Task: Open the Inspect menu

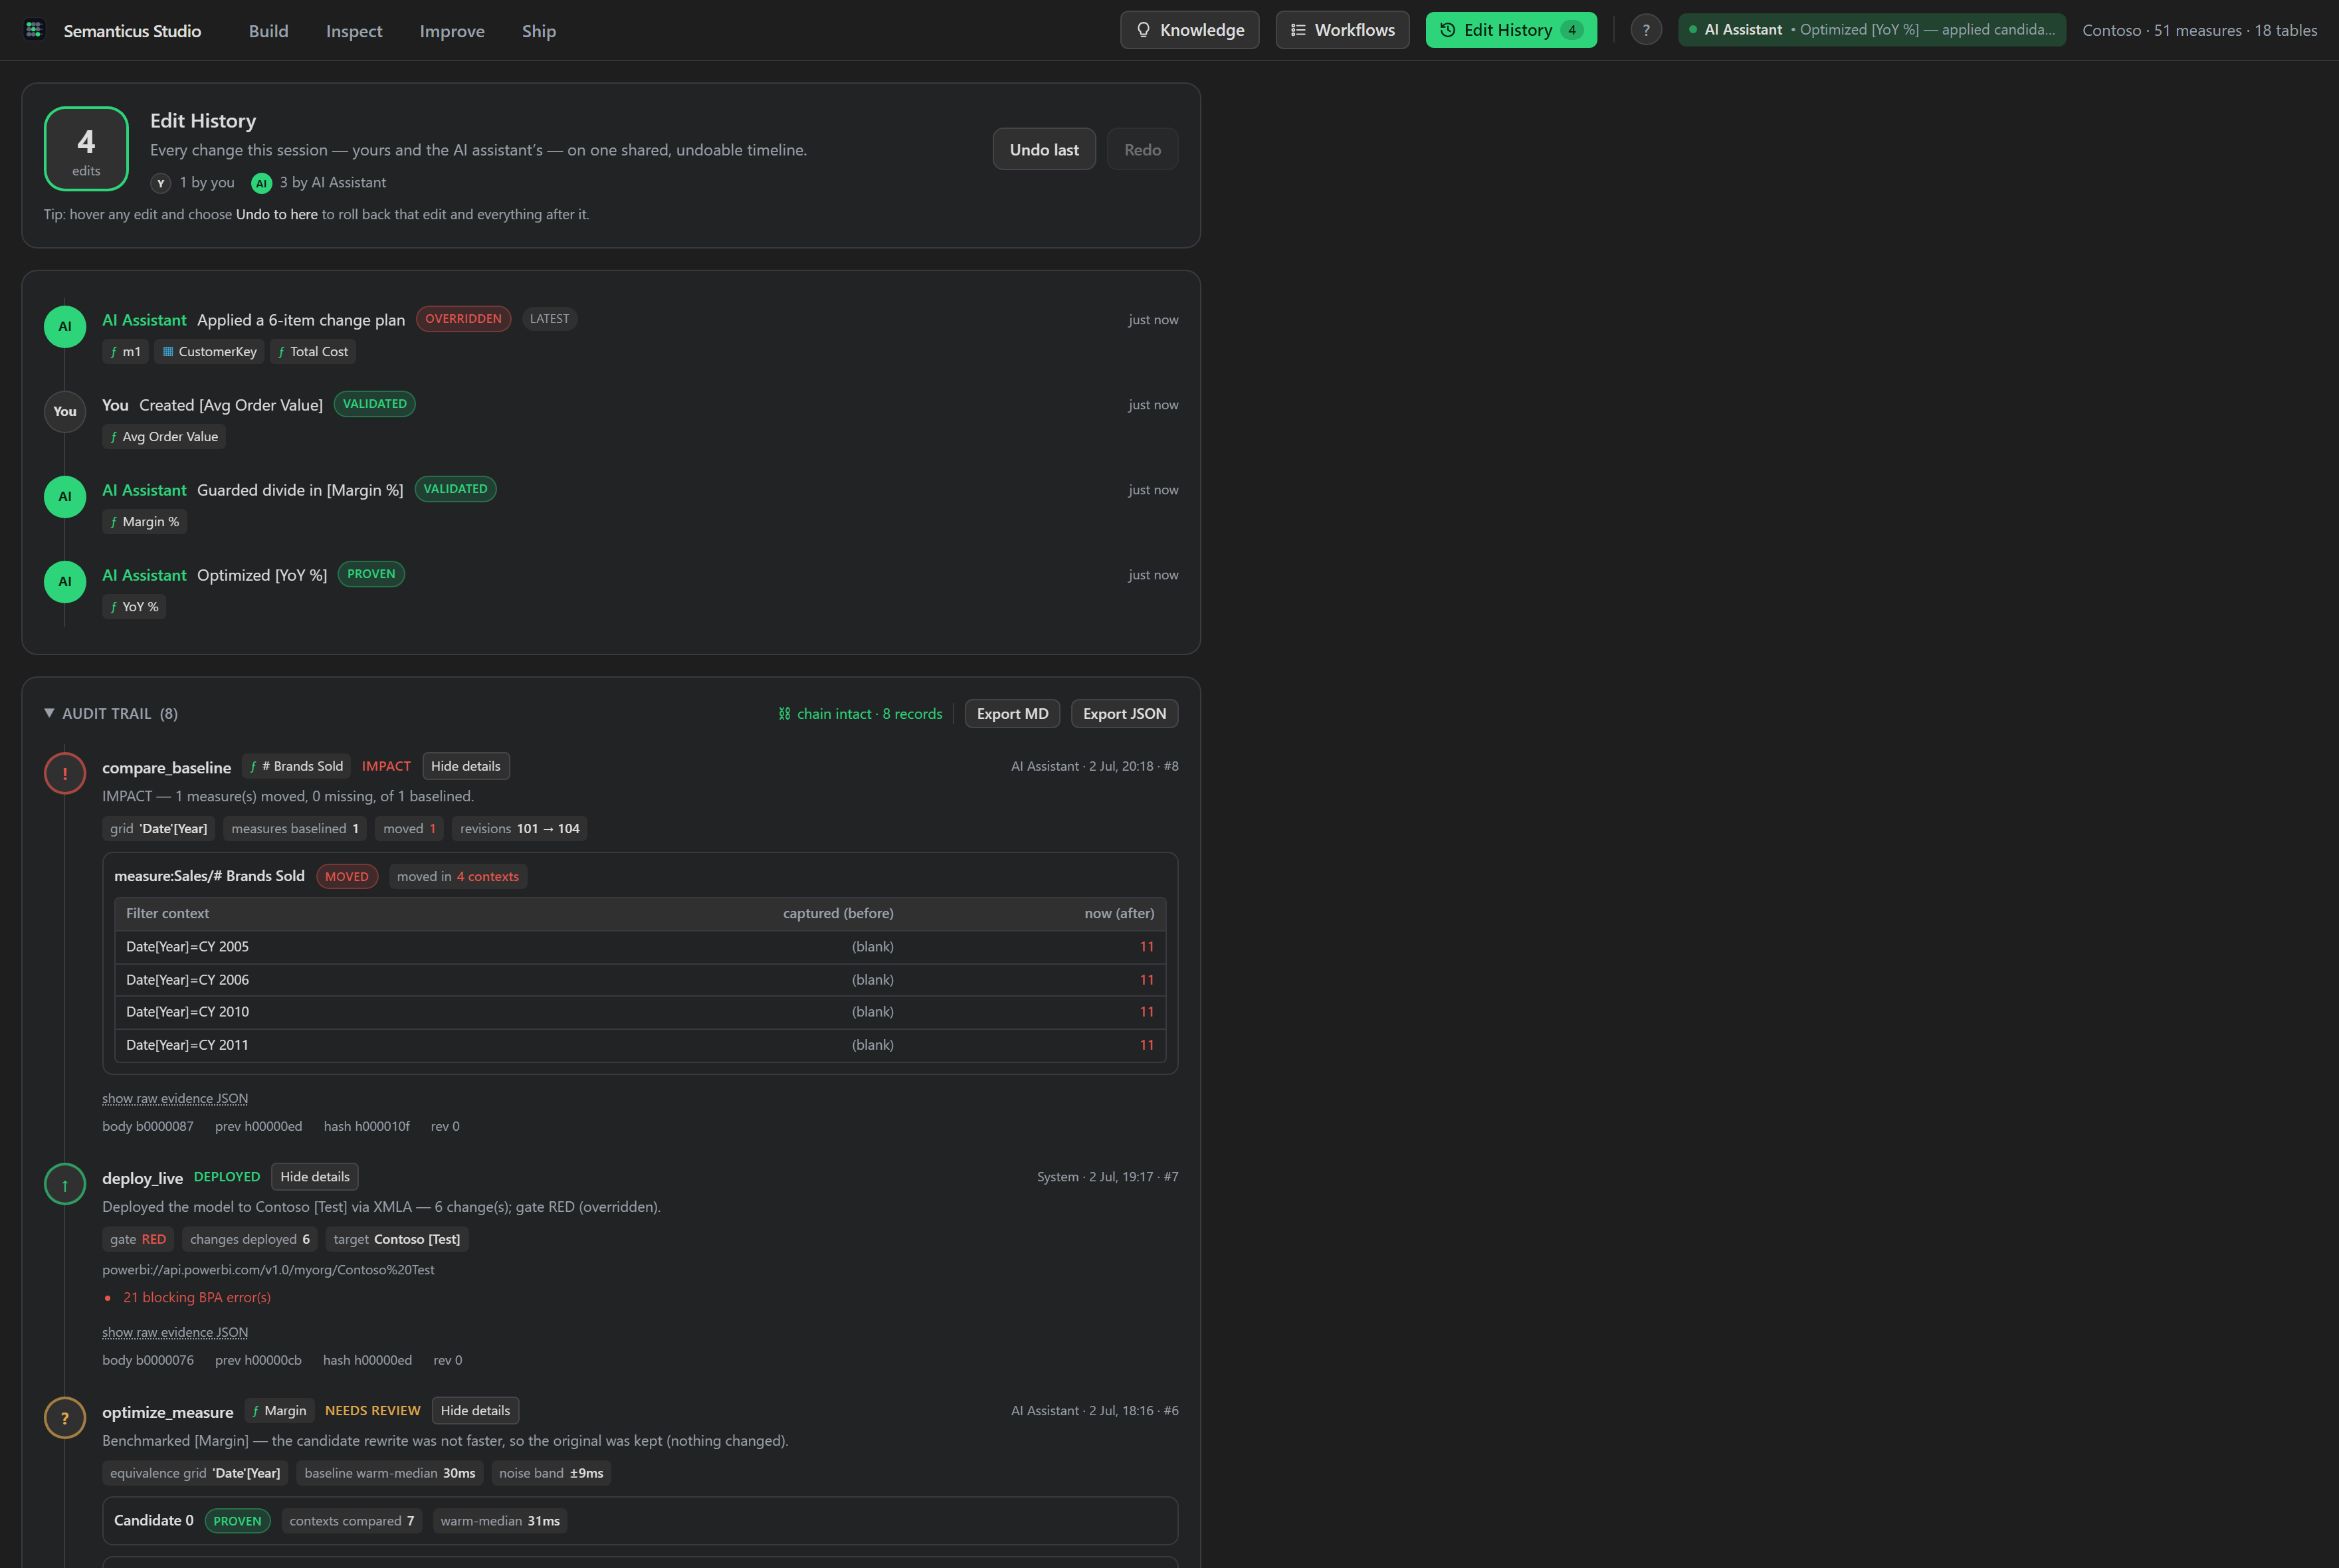Action: tap(354, 31)
